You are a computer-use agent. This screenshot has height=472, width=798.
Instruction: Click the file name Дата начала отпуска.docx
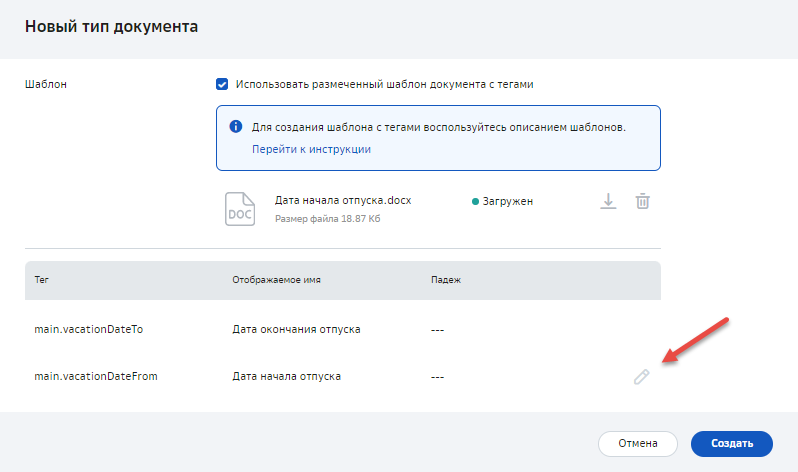[x=343, y=200]
